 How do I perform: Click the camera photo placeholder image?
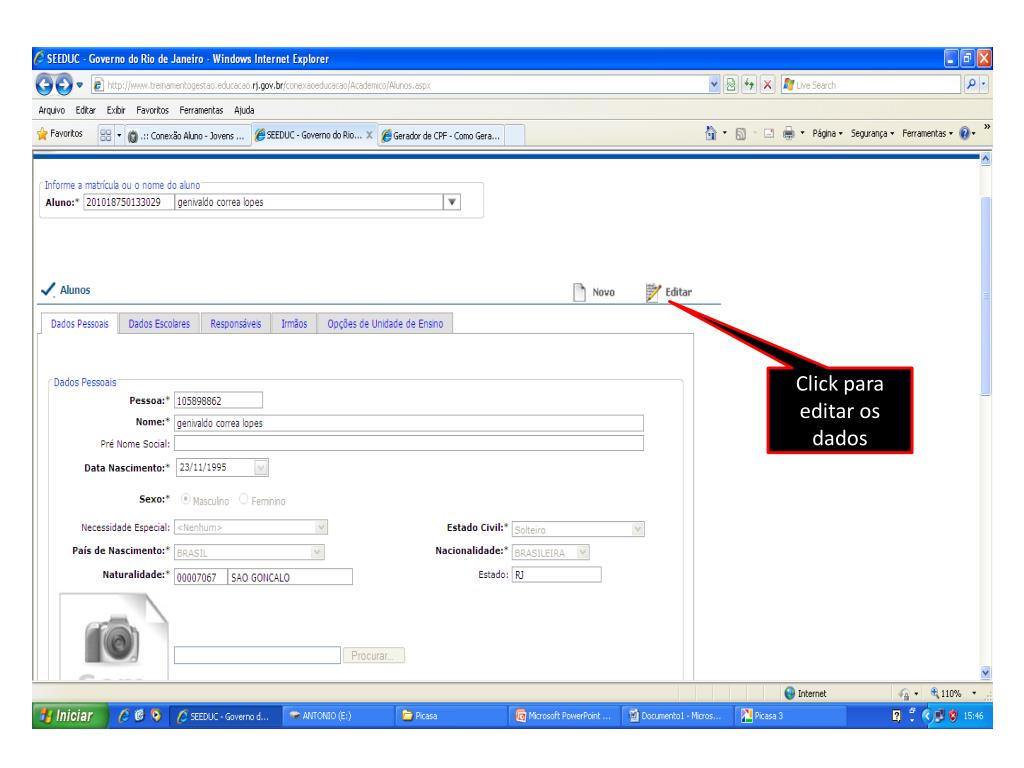click(x=114, y=637)
